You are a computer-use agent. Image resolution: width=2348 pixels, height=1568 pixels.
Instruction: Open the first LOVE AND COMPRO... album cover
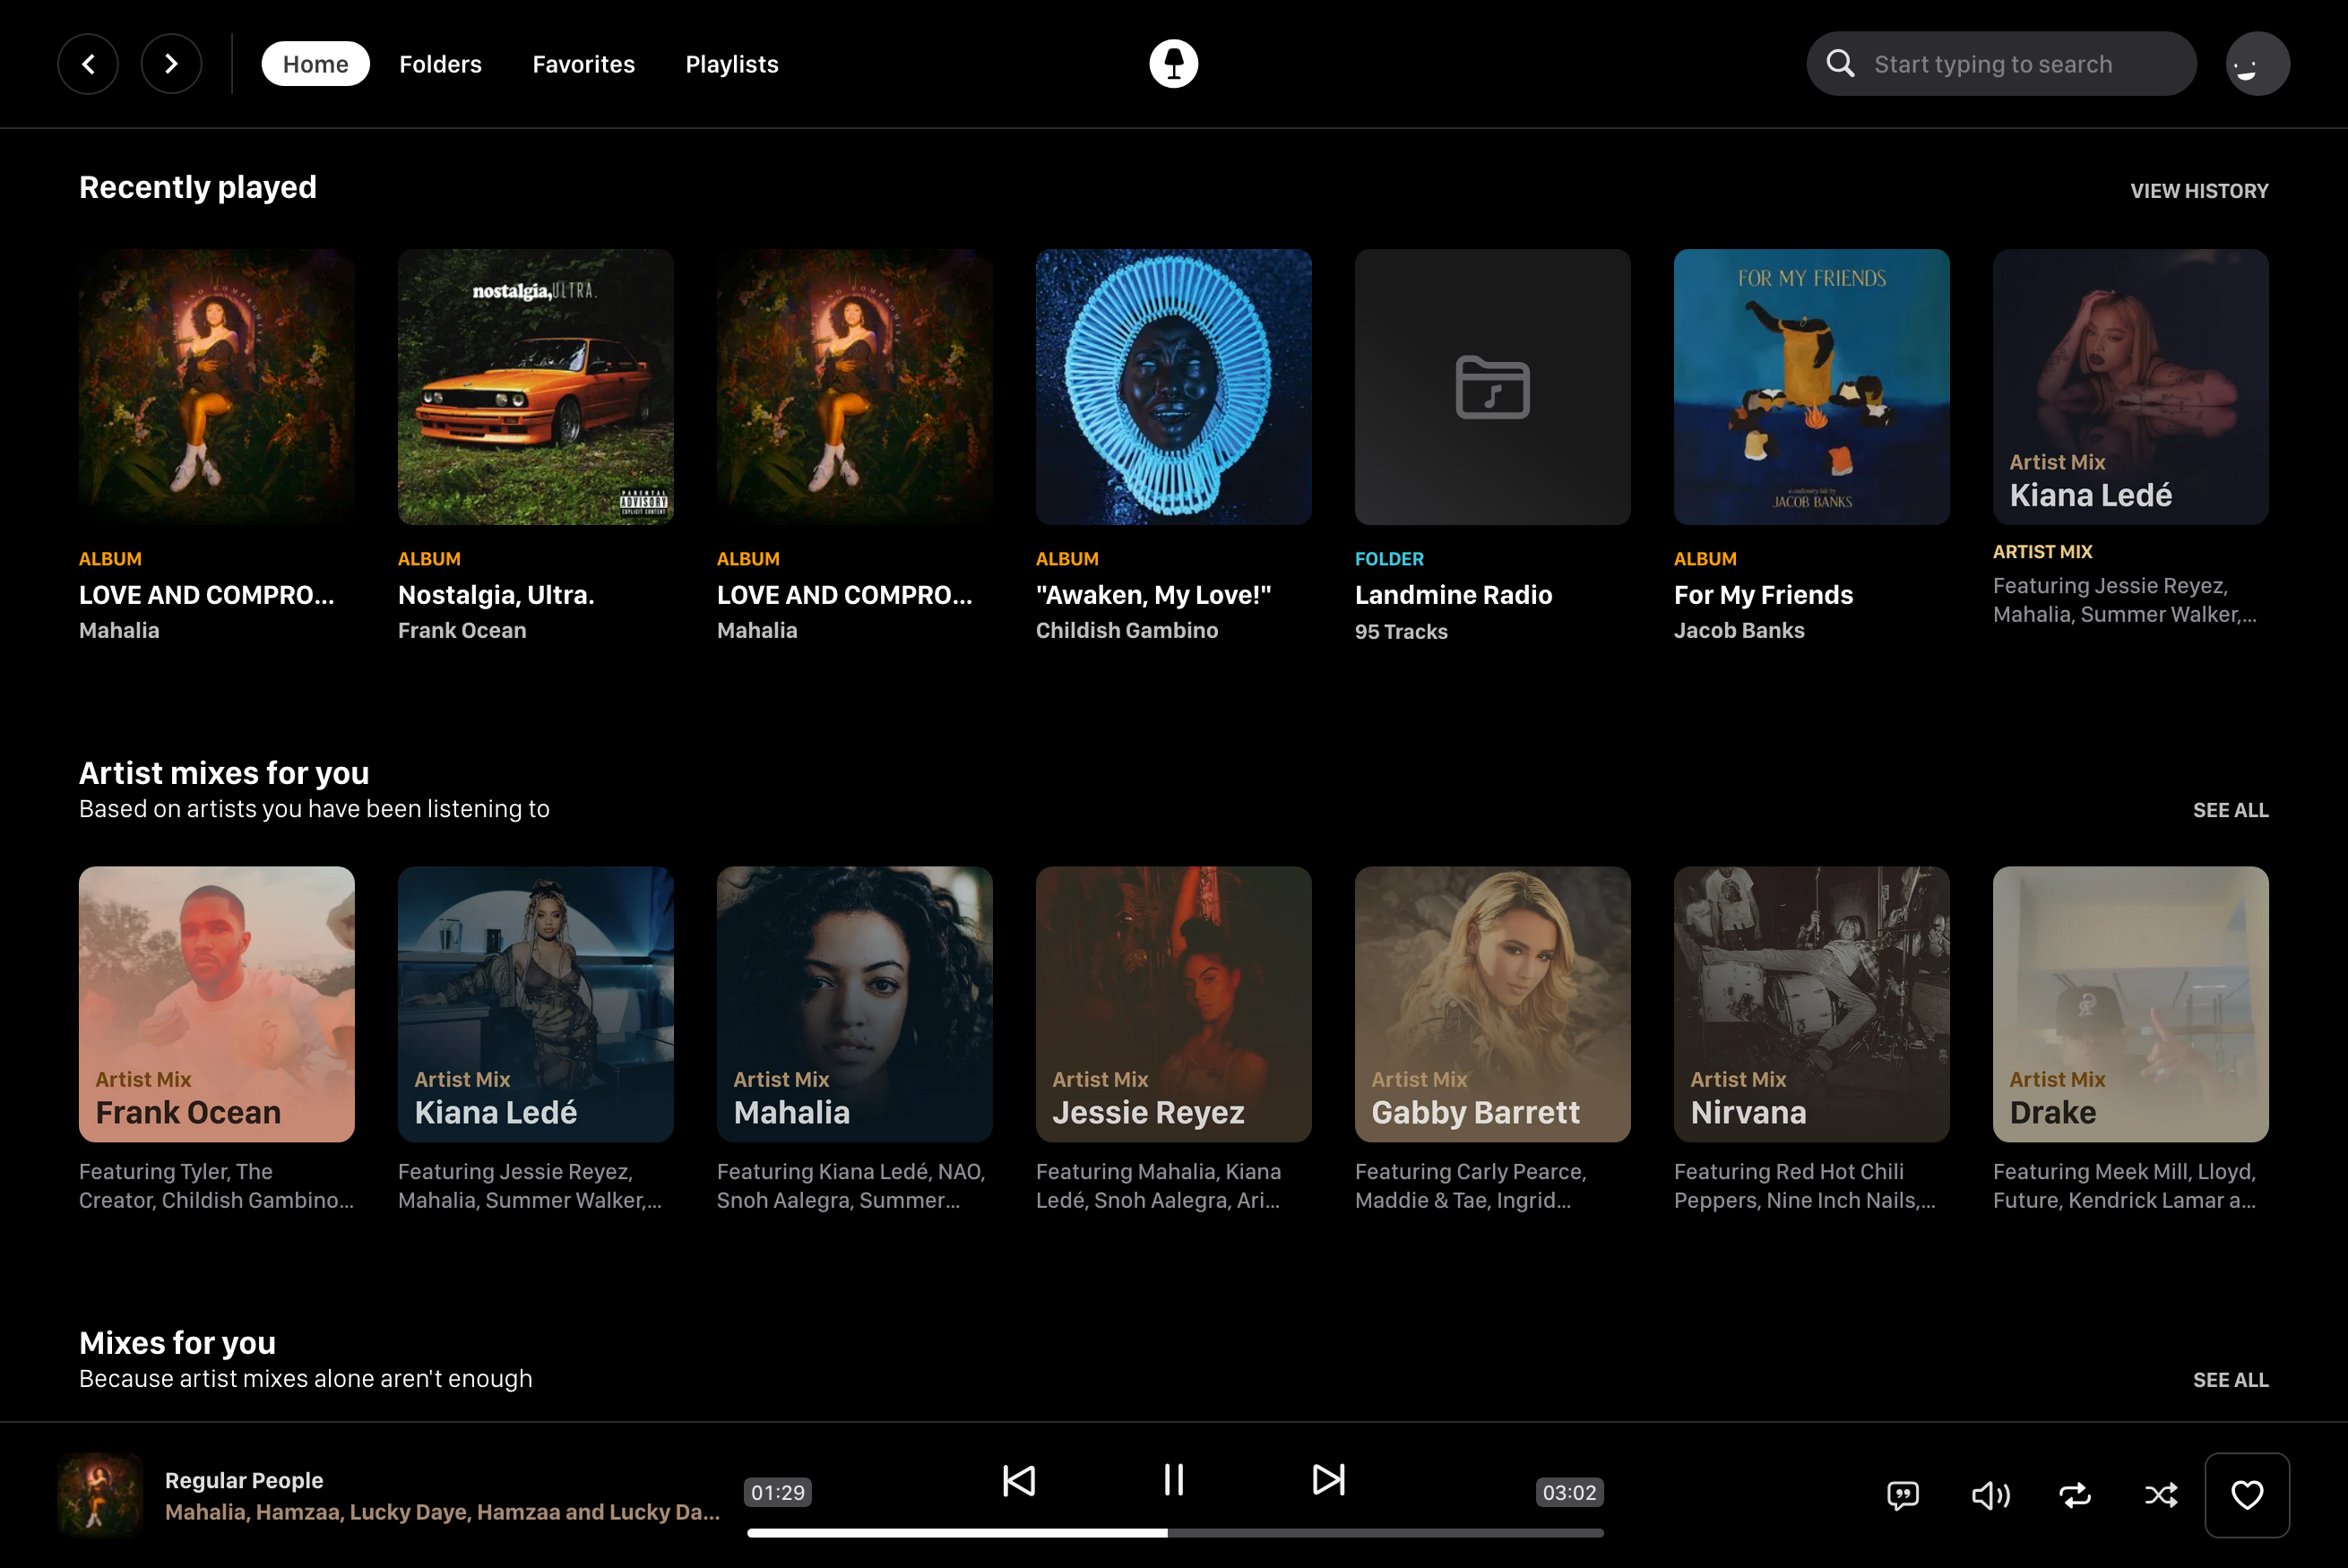pyautogui.click(x=216, y=387)
